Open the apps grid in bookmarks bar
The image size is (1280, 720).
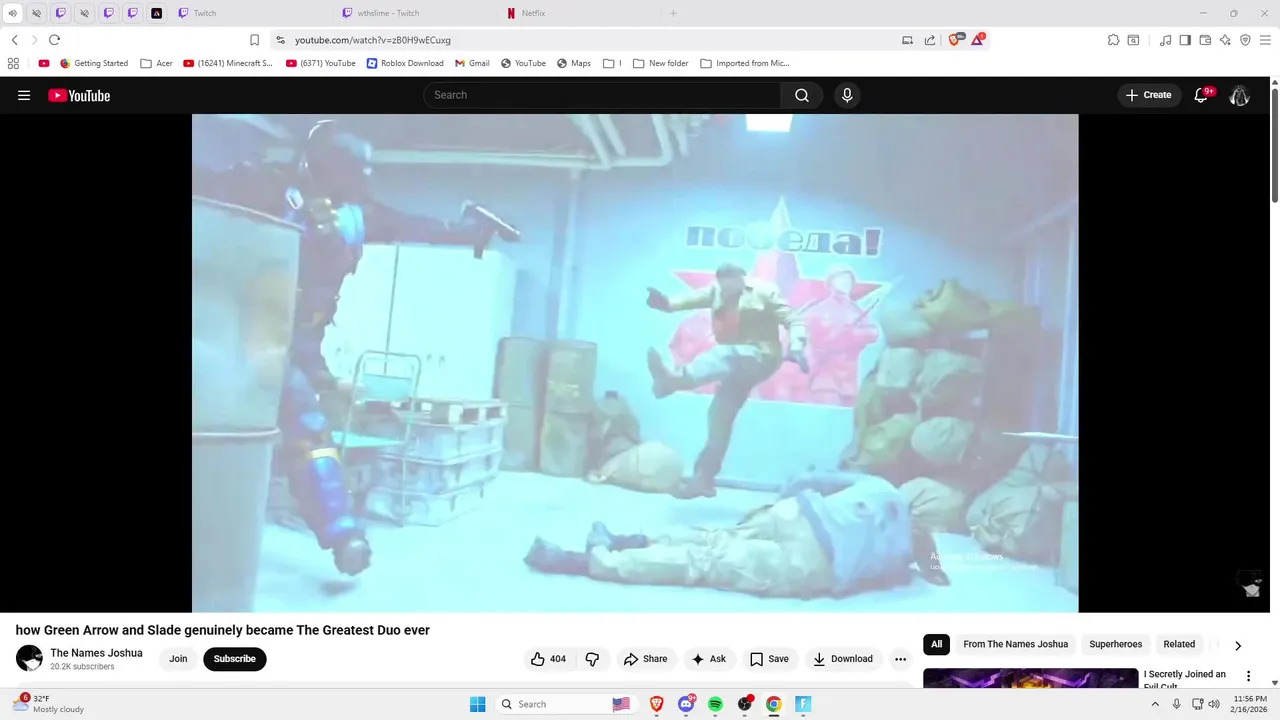[13, 63]
